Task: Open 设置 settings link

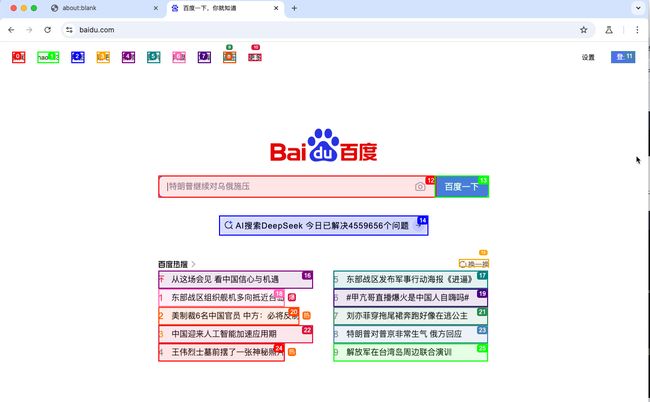Action: pos(588,57)
